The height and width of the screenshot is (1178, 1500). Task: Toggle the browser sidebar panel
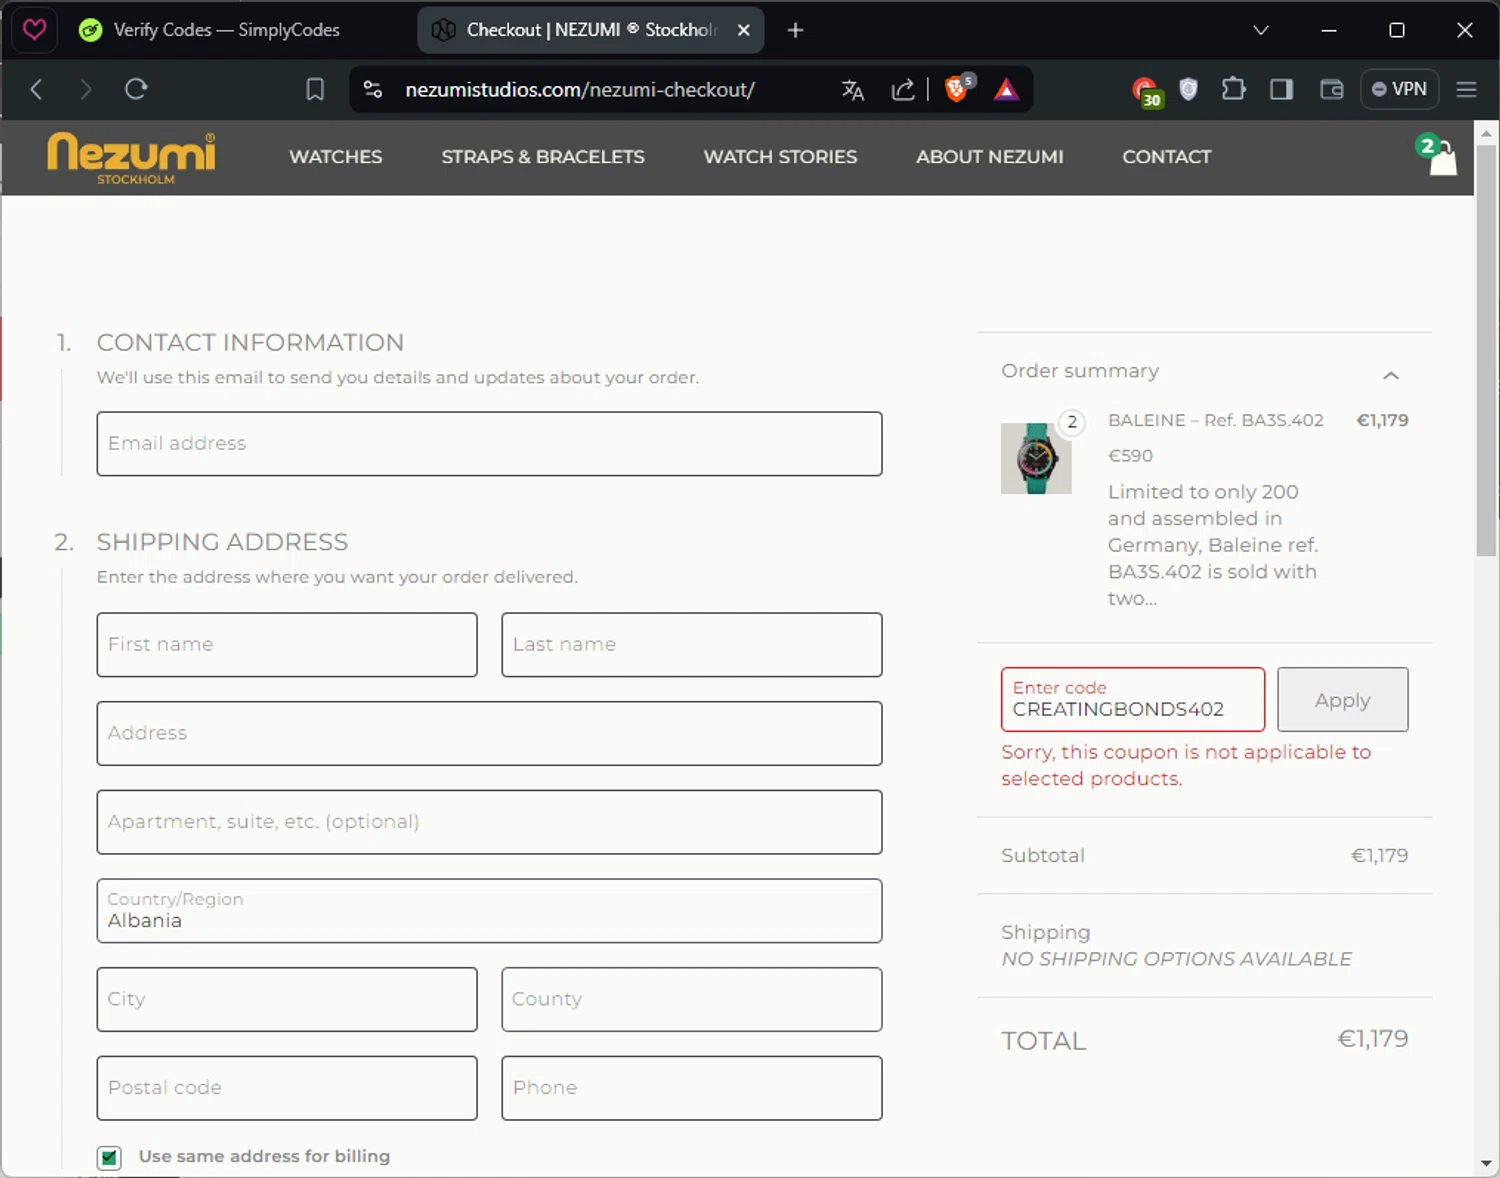tap(1282, 90)
